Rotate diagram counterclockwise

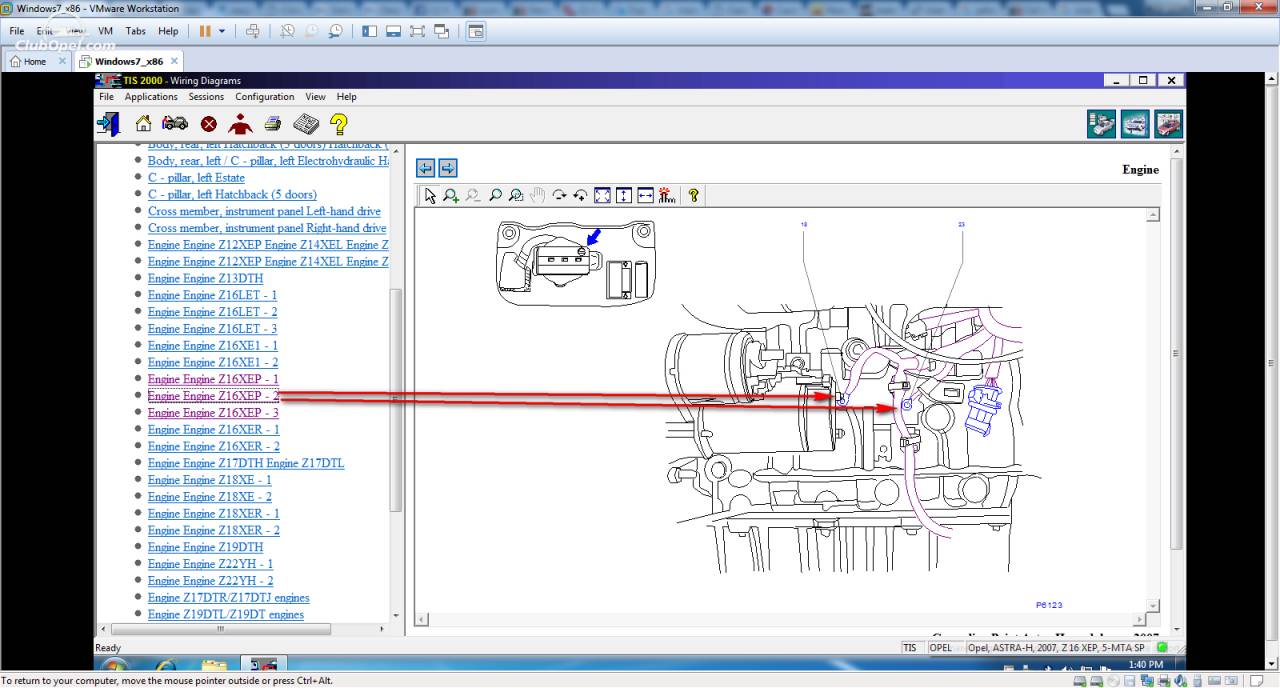tap(580, 196)
